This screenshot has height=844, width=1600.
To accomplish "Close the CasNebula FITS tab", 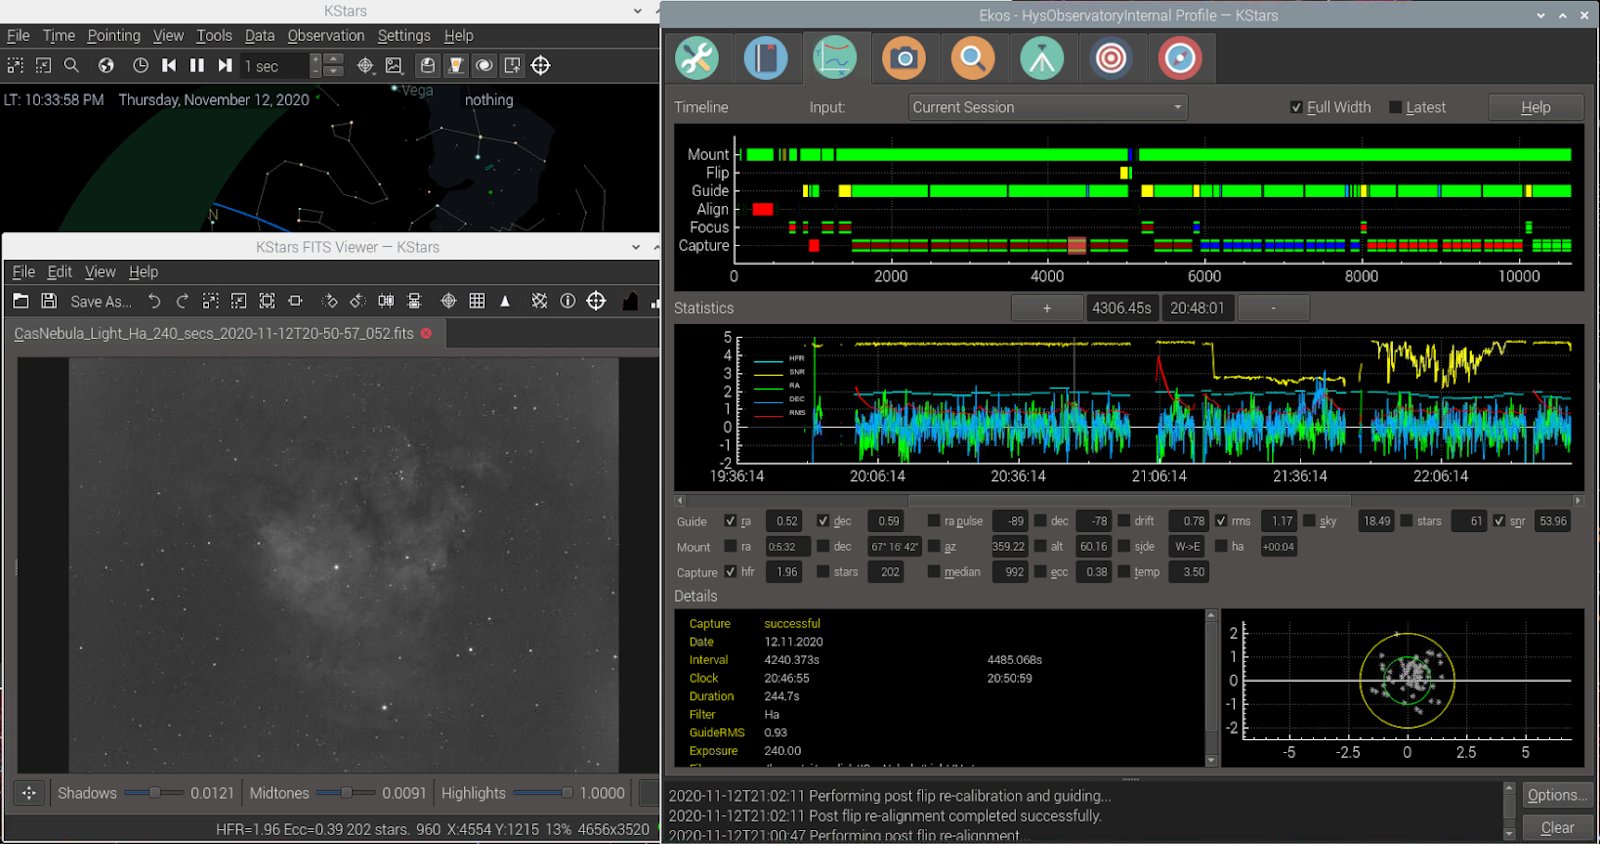I will 426,333.
